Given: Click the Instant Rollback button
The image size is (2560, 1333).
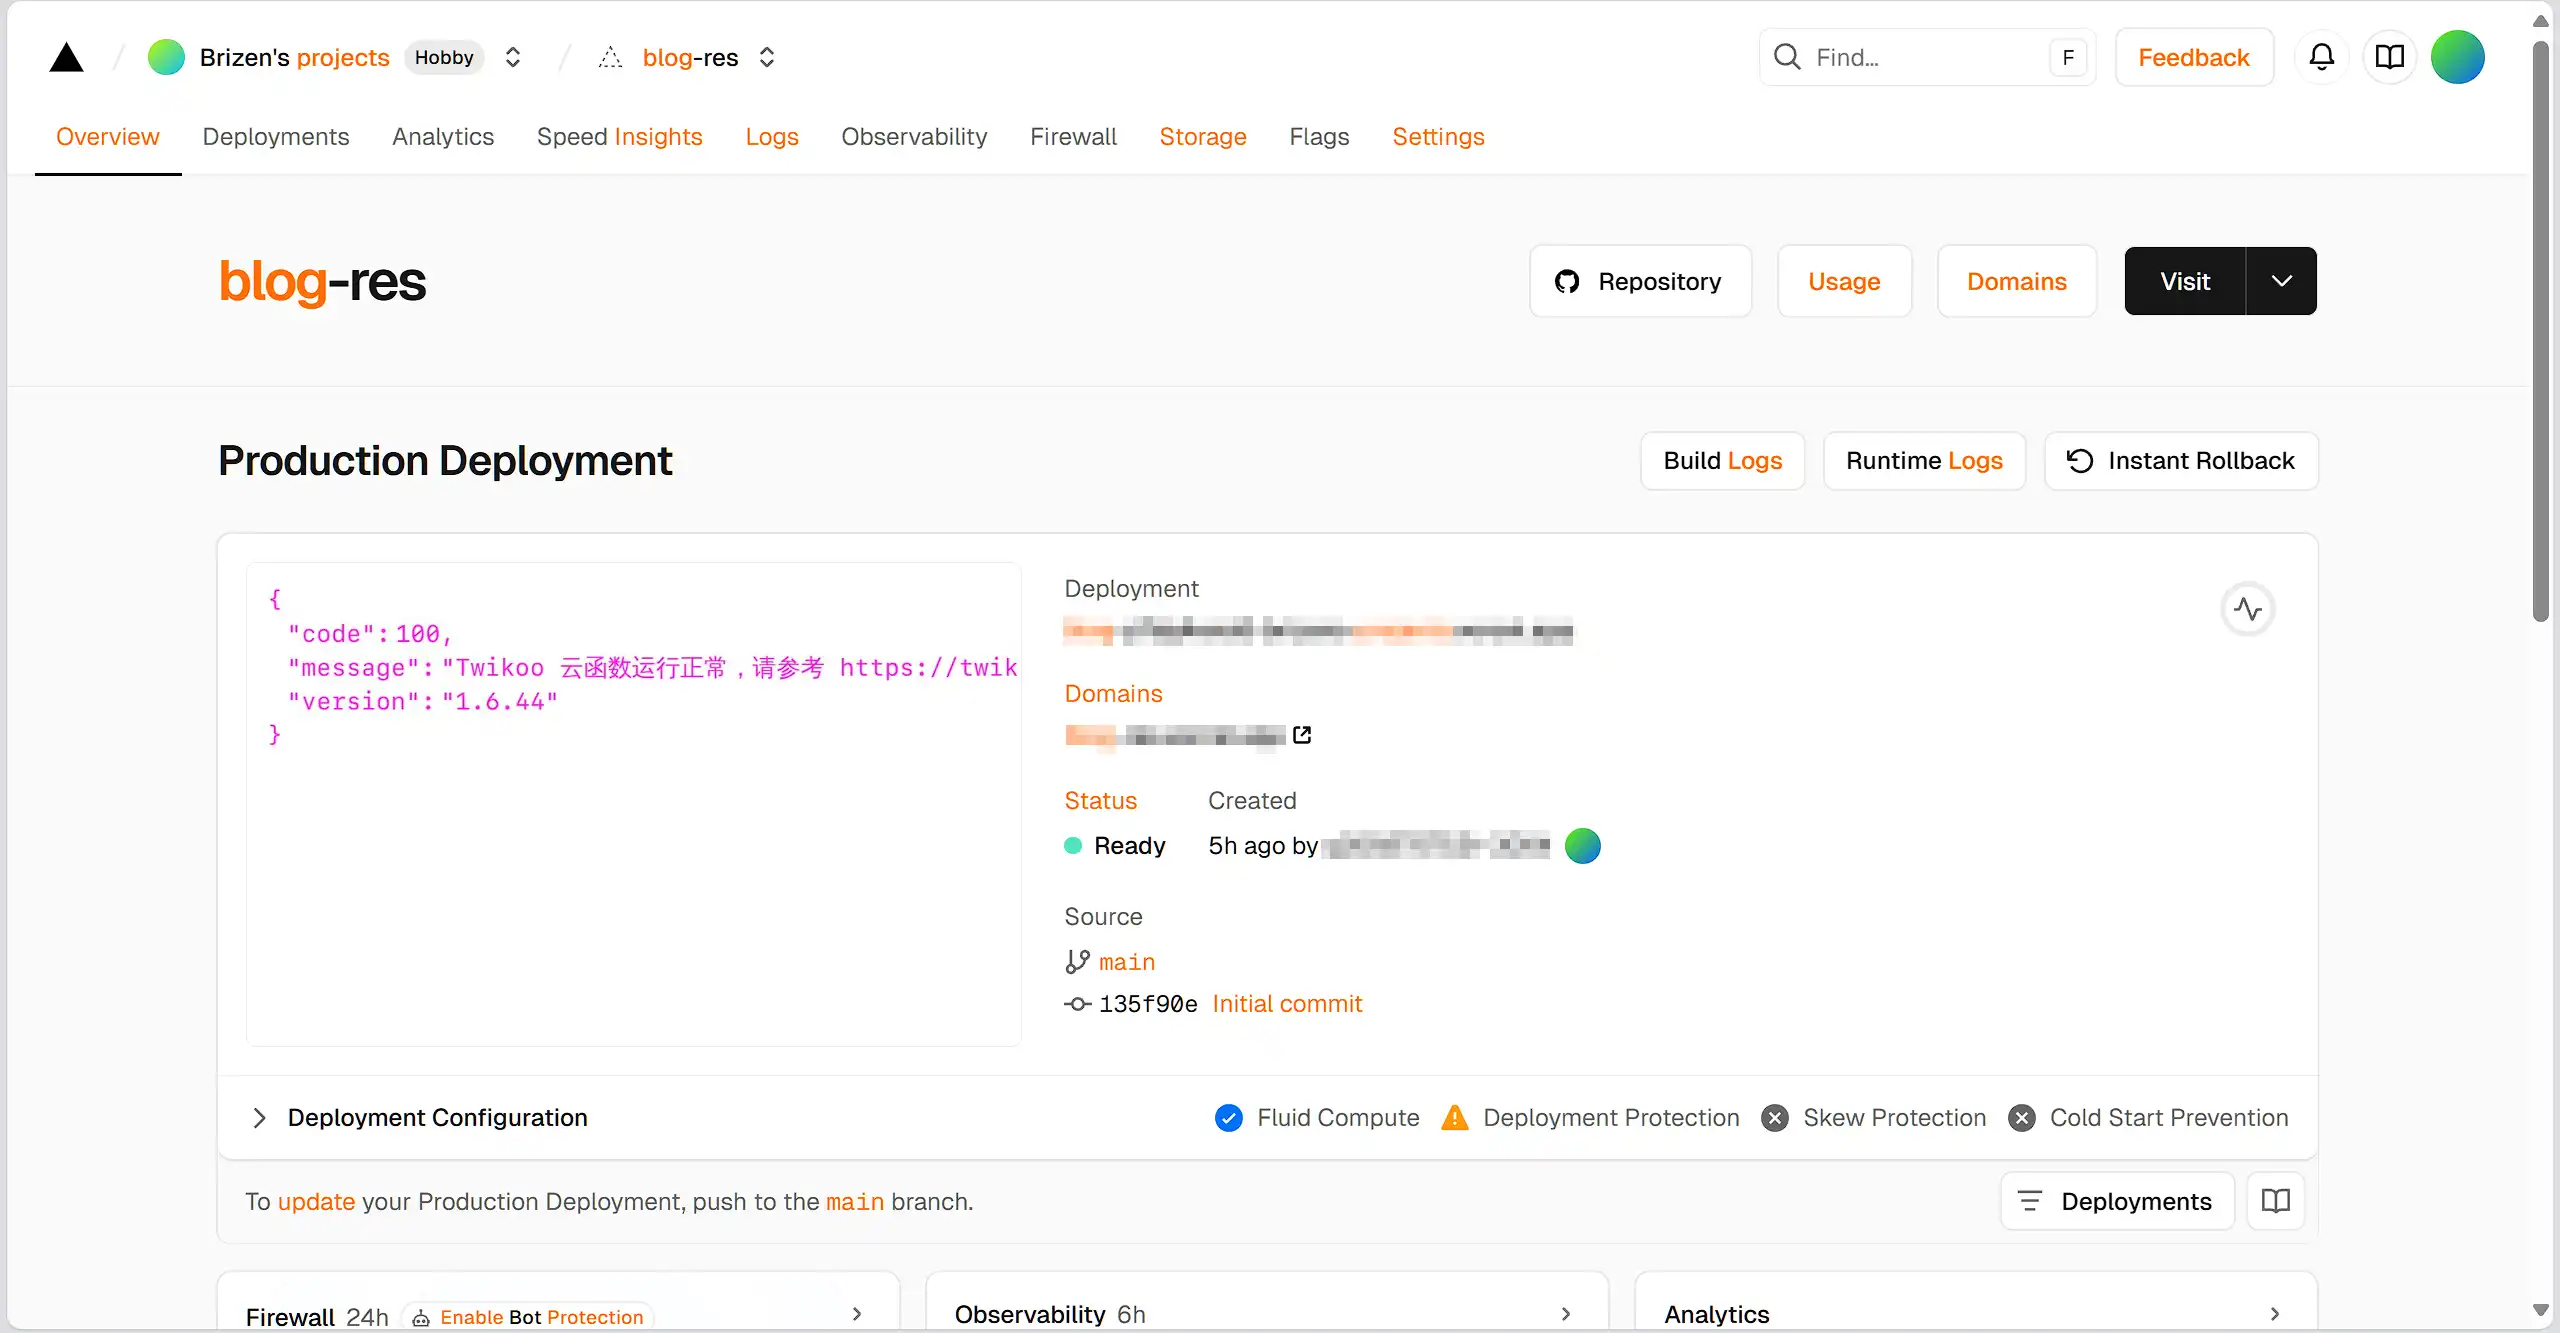Looking at the screenshot, I should (x=2181, y=460).
